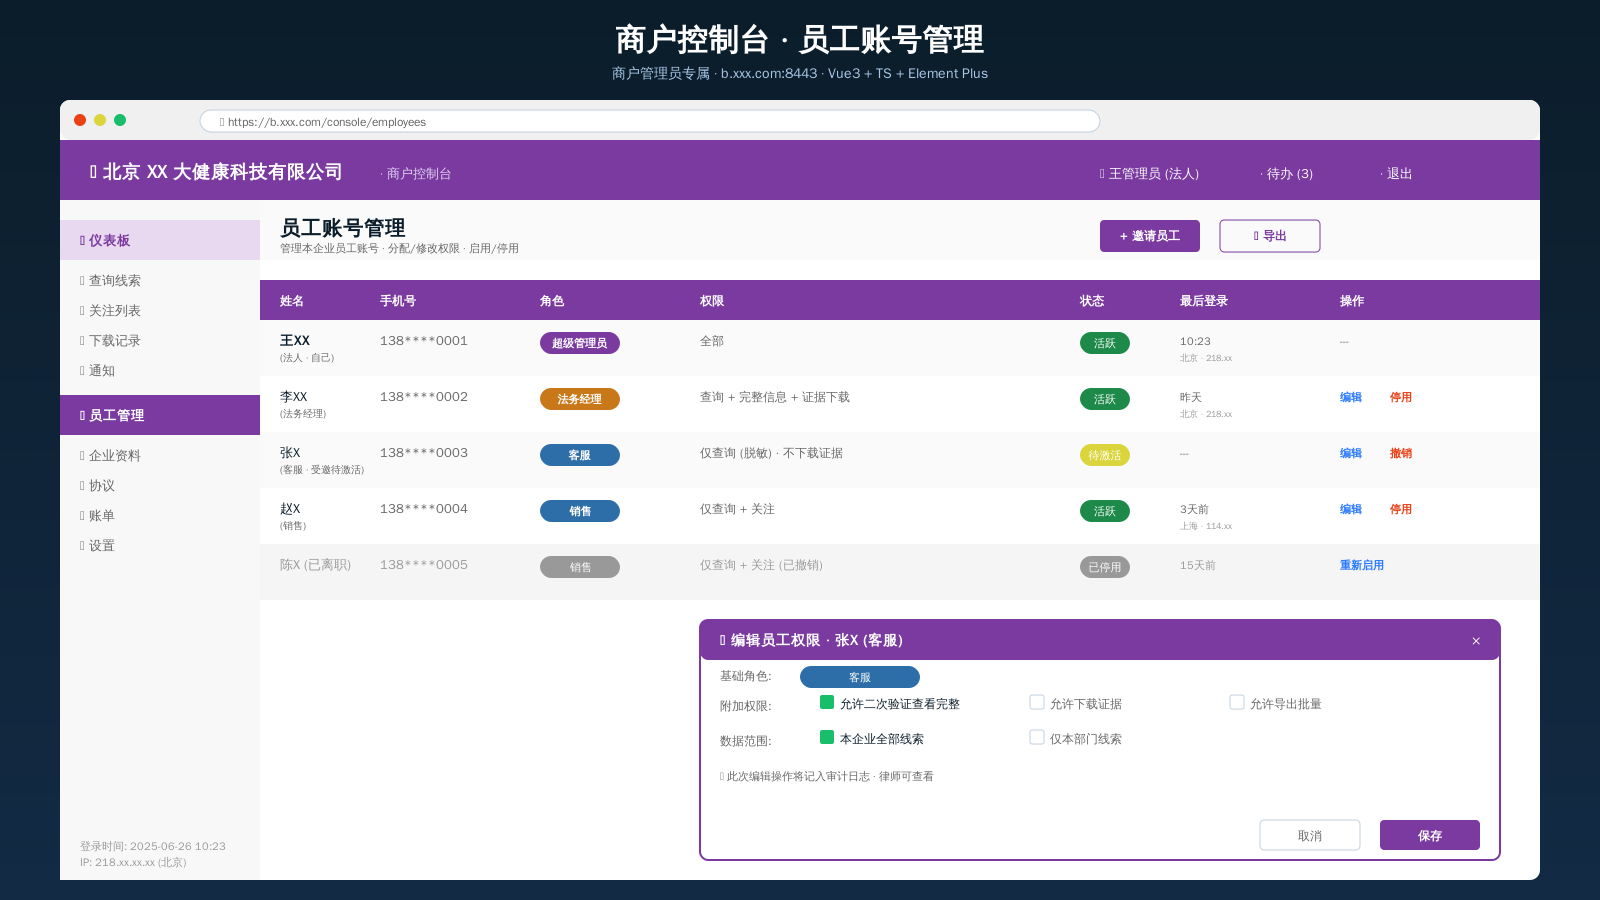Close the 编辑员工权限 dialog with ×
Screen dimensions: 1600x900
[x=1476, y=641]
